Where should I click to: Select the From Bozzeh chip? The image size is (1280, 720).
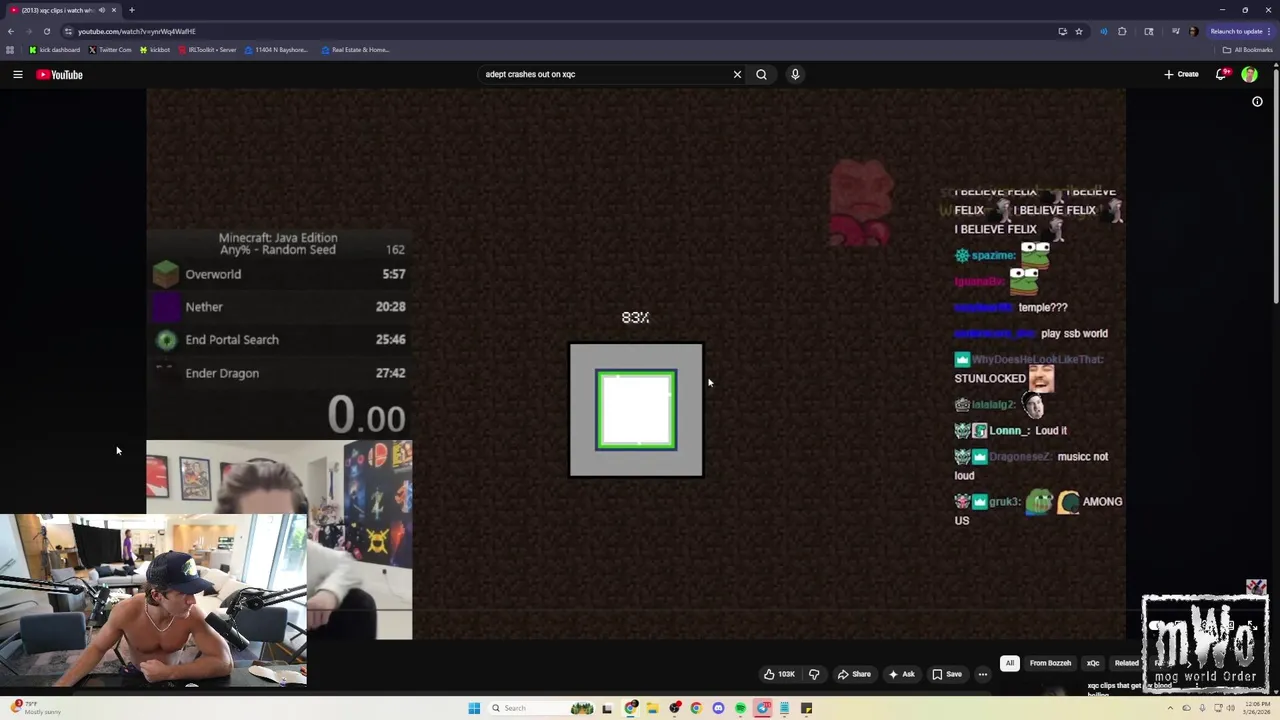coord(1050,663)
